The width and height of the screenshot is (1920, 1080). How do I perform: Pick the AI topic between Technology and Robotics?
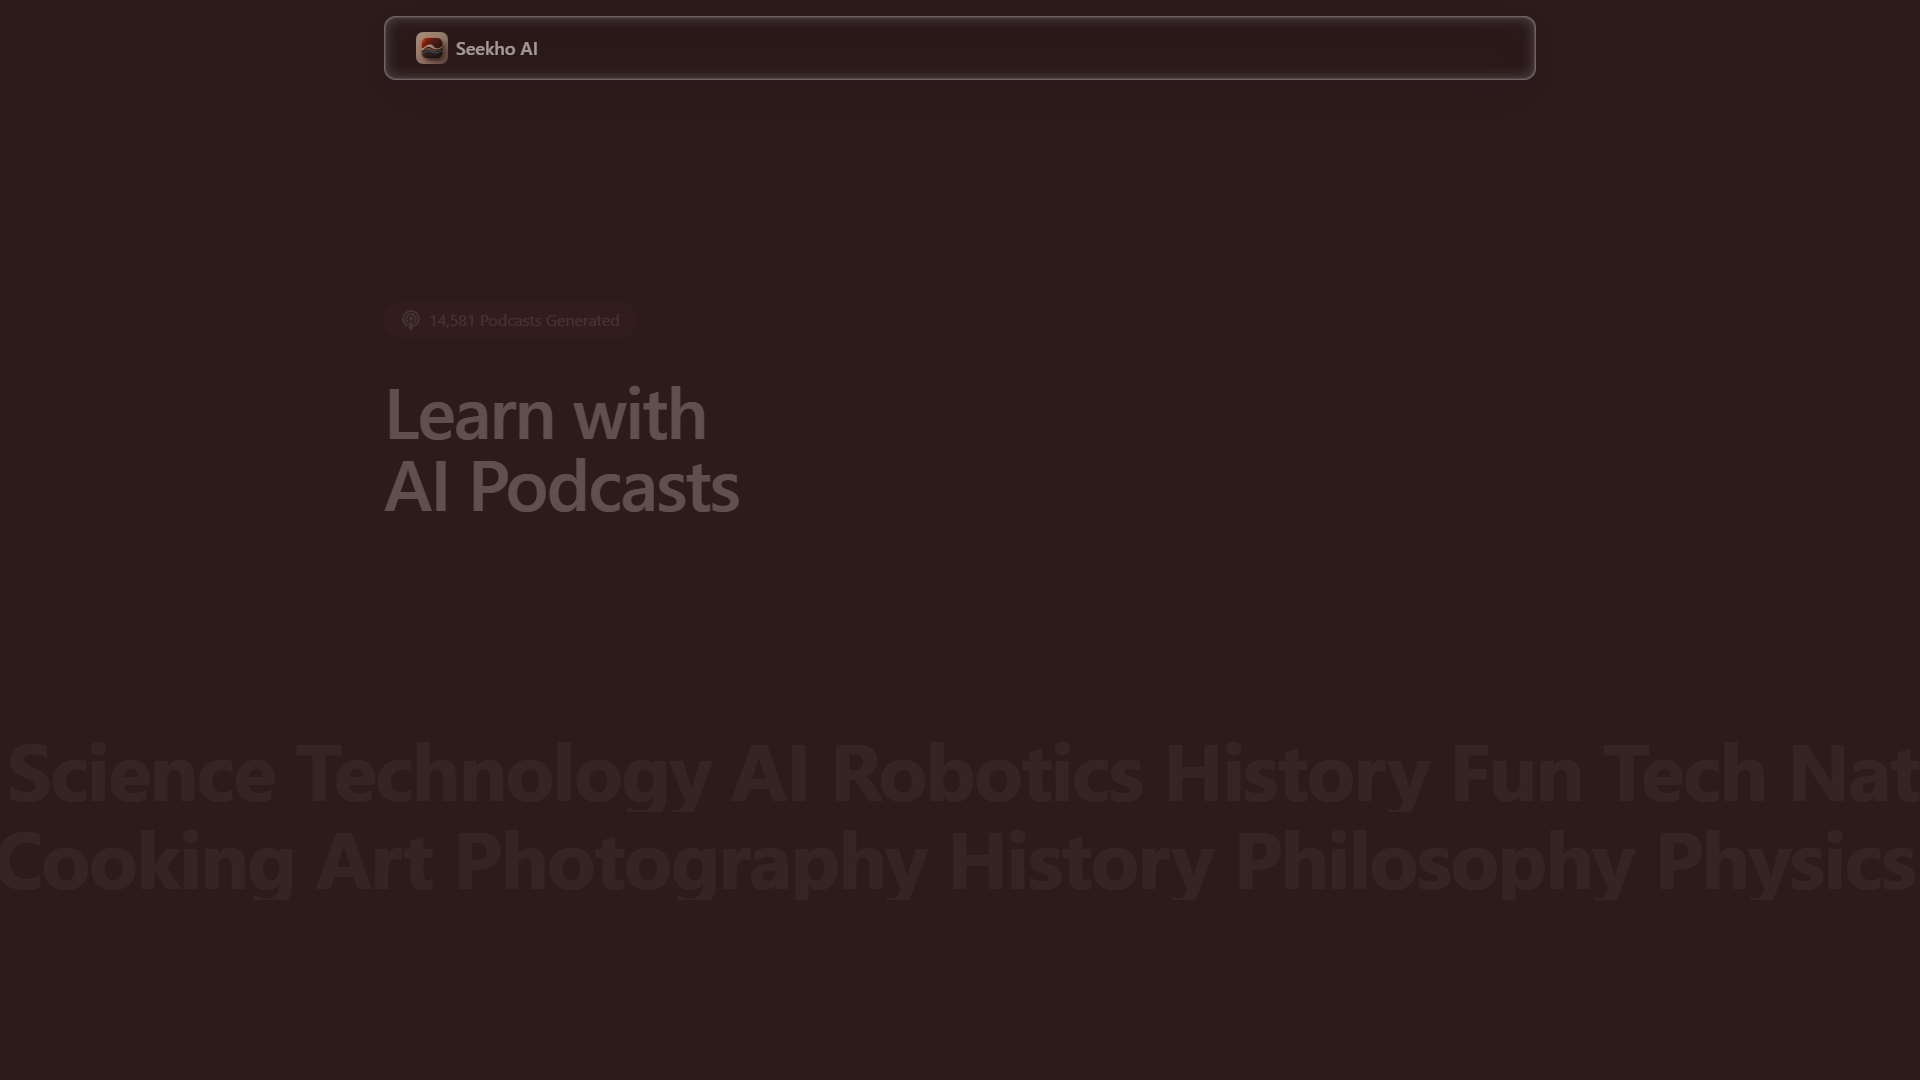[x=770, y=773]
